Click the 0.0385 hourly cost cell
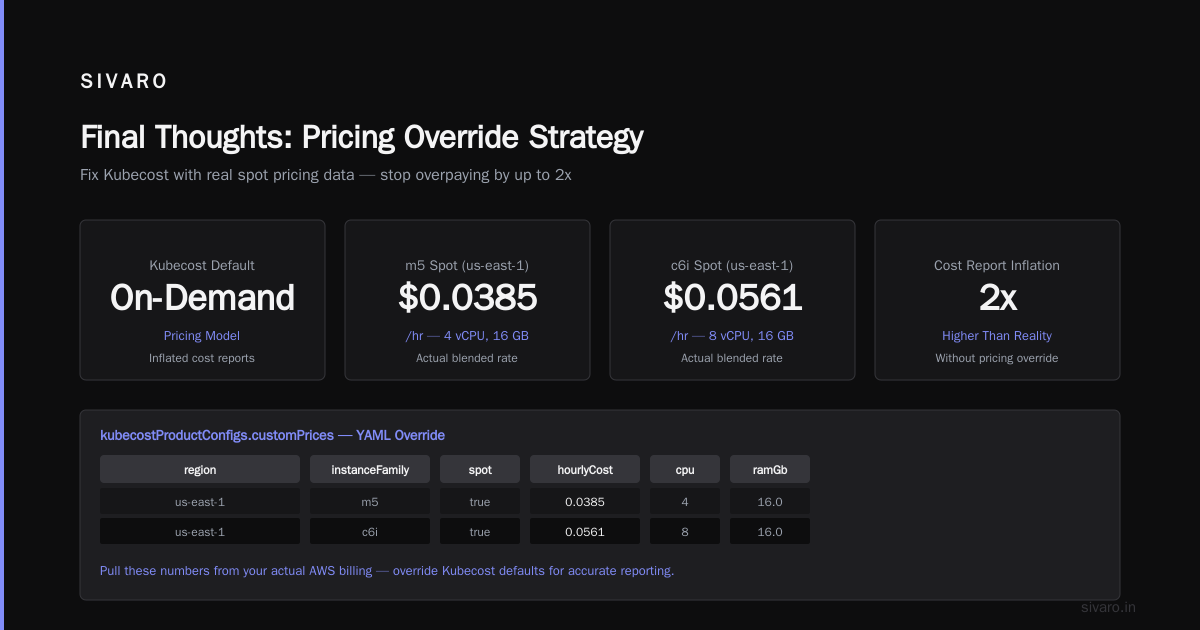The width and height of the screenshot is (1200, 630). pos(585,502)
